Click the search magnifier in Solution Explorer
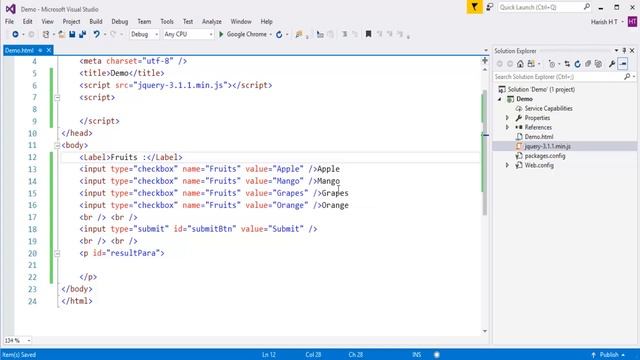This screenshot has width=640, height=360. (x=627, y=77)
